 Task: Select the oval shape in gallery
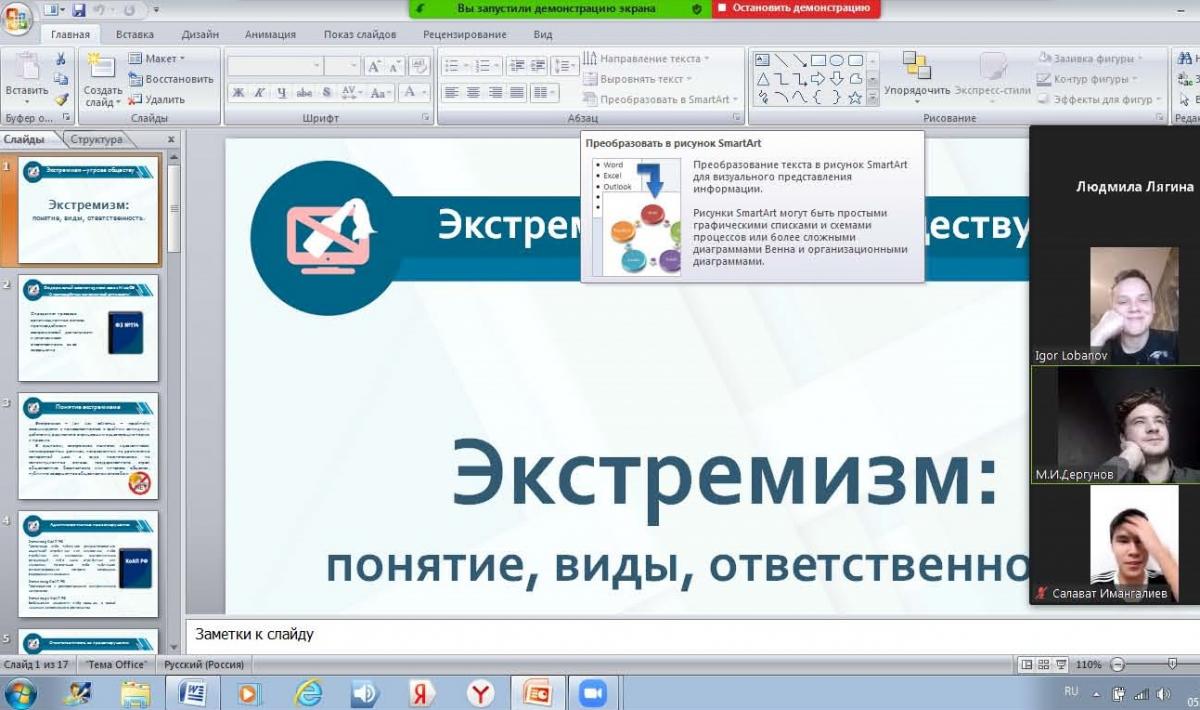(x=838, y=60)
